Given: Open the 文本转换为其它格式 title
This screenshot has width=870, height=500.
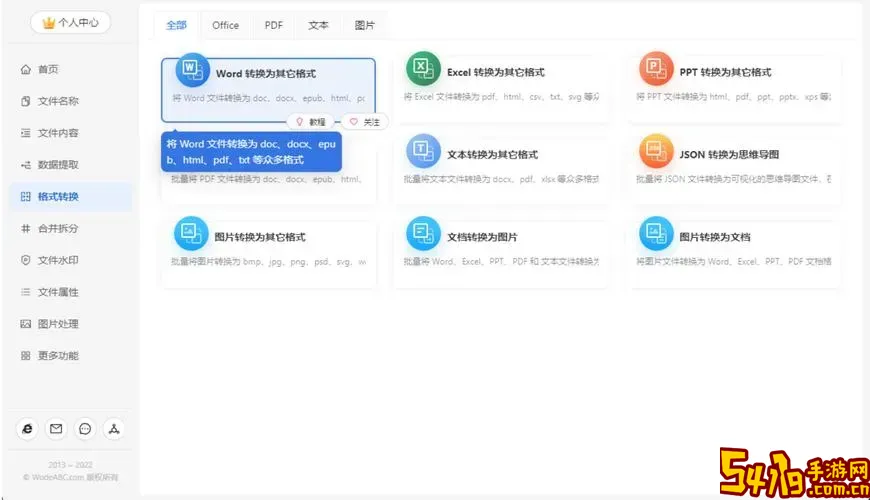Looking at the screenshot, I should pos(492,155).
